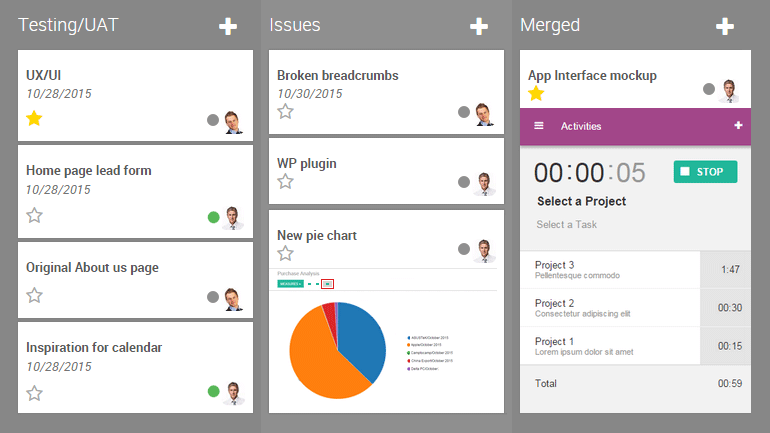Open the New pie chart thumbnail
This screenshot has width=770, height=433.
click(386, 340)
